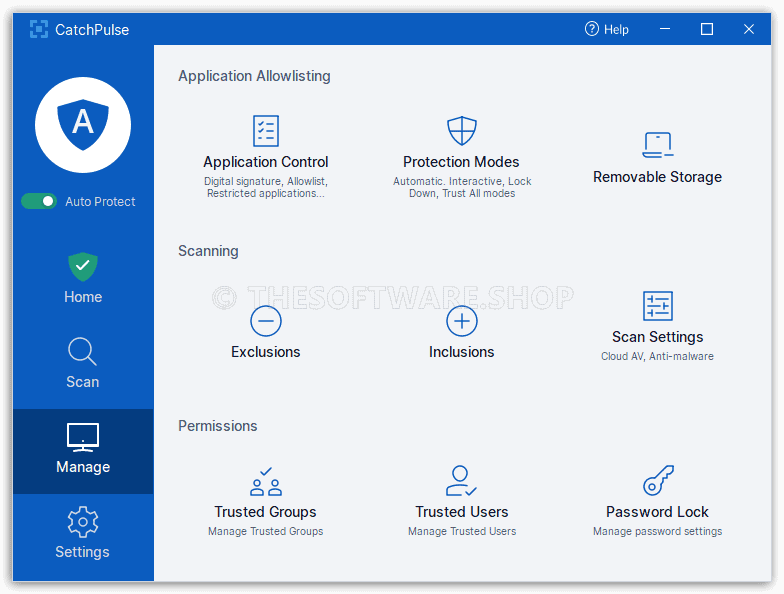Click the 'Application Allowlisting' heading

click(254, 76)
